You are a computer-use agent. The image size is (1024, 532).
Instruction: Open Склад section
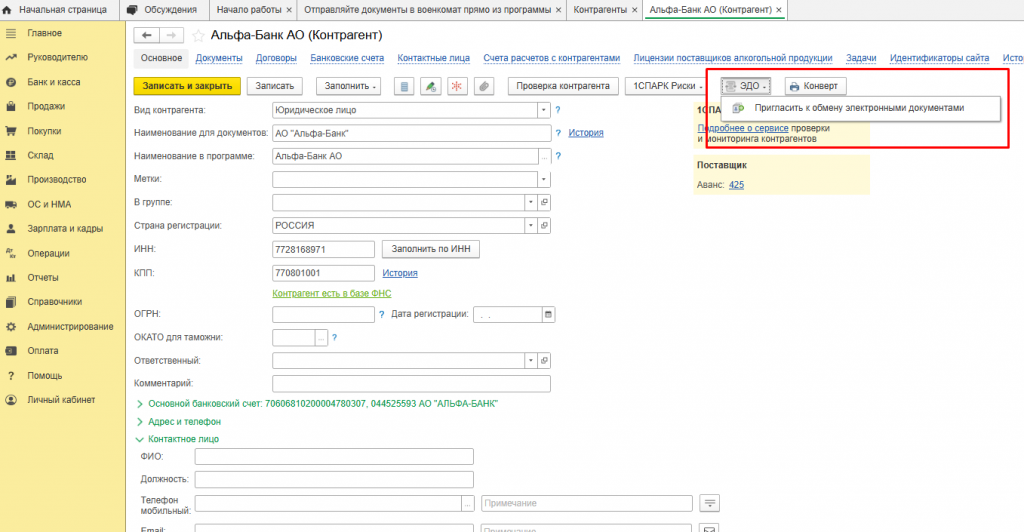point(40,155)
